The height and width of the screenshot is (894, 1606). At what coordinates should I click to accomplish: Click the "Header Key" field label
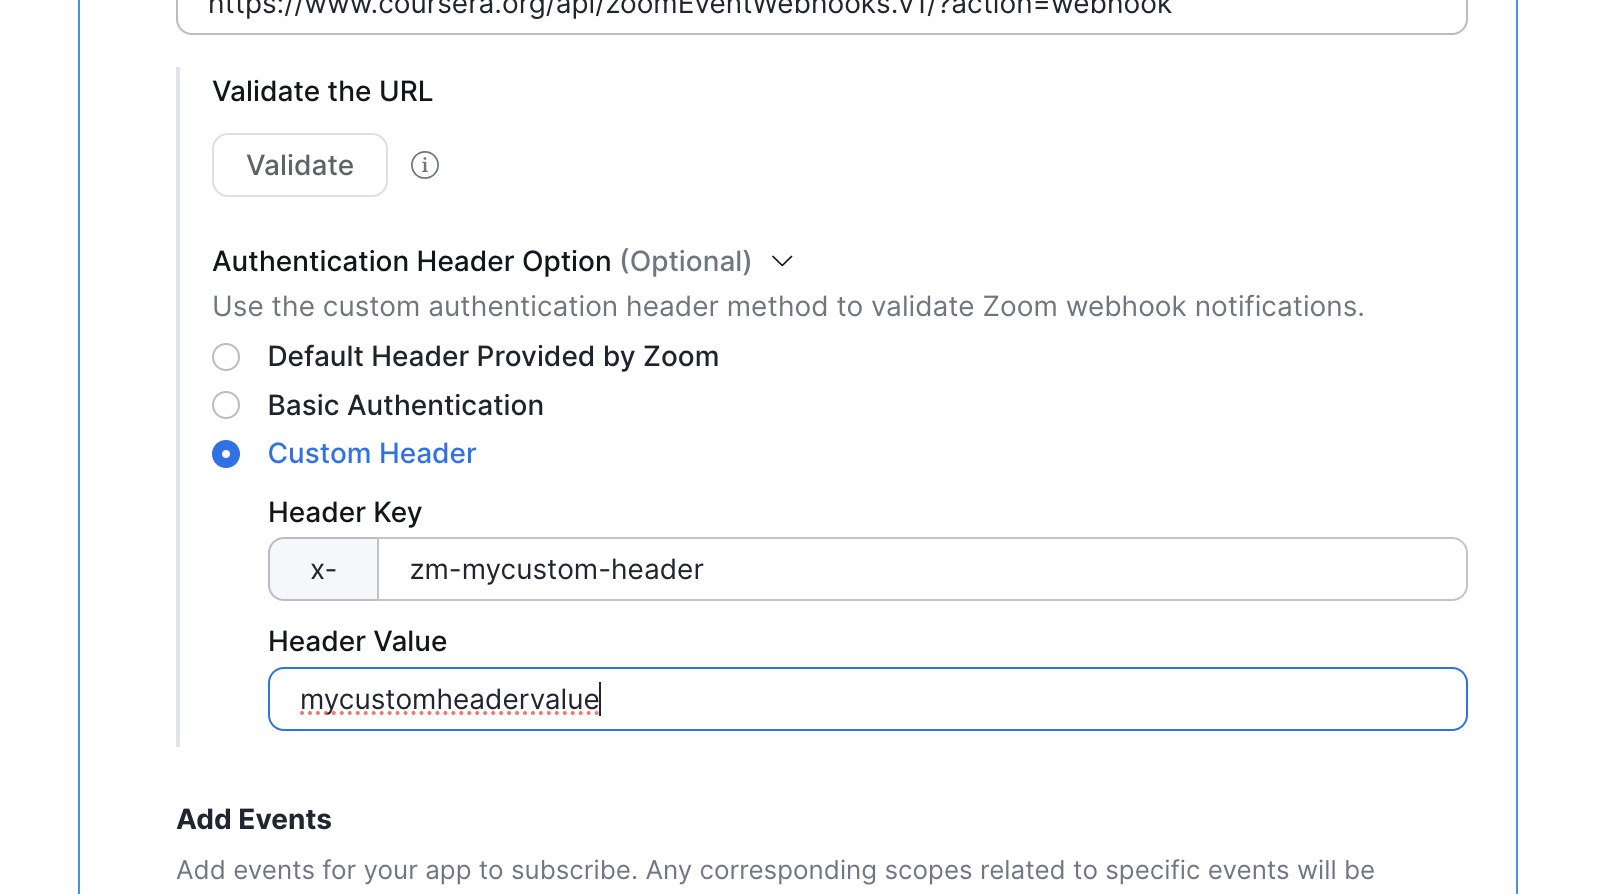(345, 512)
